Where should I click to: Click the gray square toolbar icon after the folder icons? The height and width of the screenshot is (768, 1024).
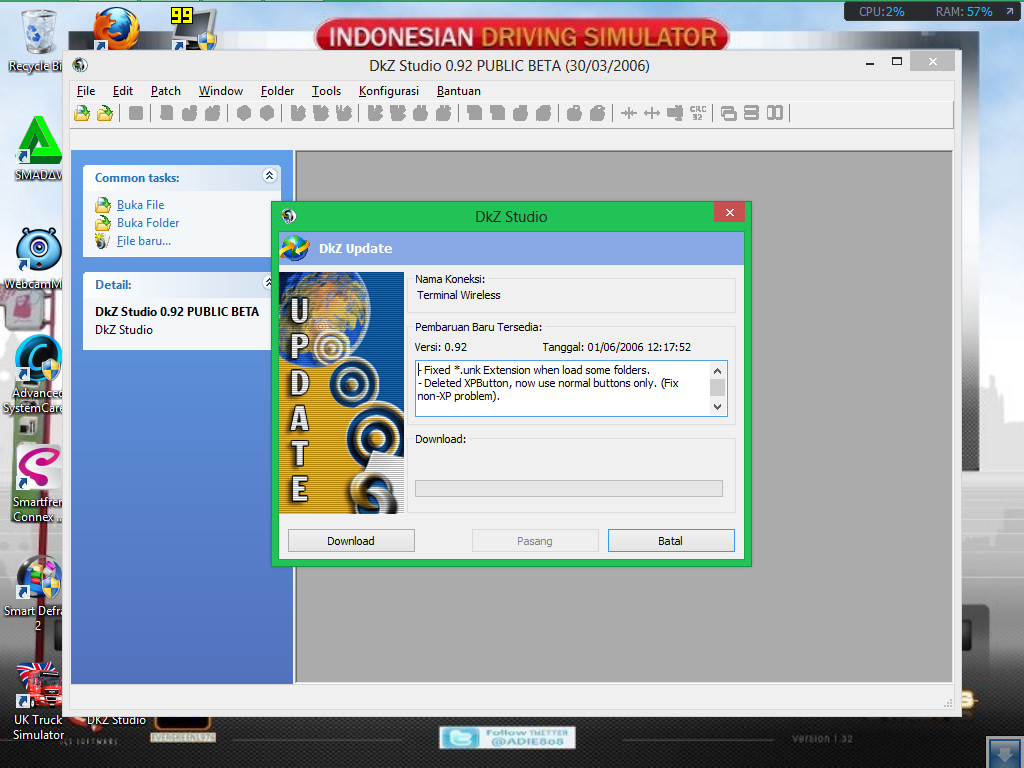[136, 113]
